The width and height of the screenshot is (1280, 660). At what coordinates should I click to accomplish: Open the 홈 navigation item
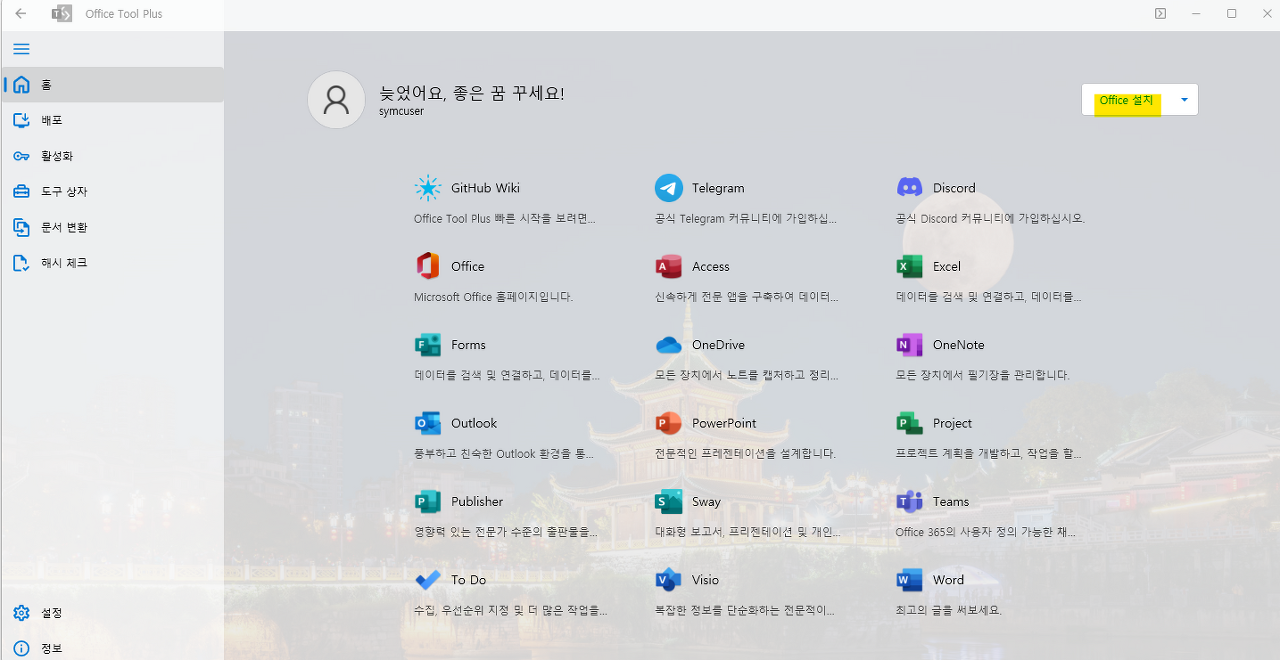pyautogui.click(x=112, y=85)
